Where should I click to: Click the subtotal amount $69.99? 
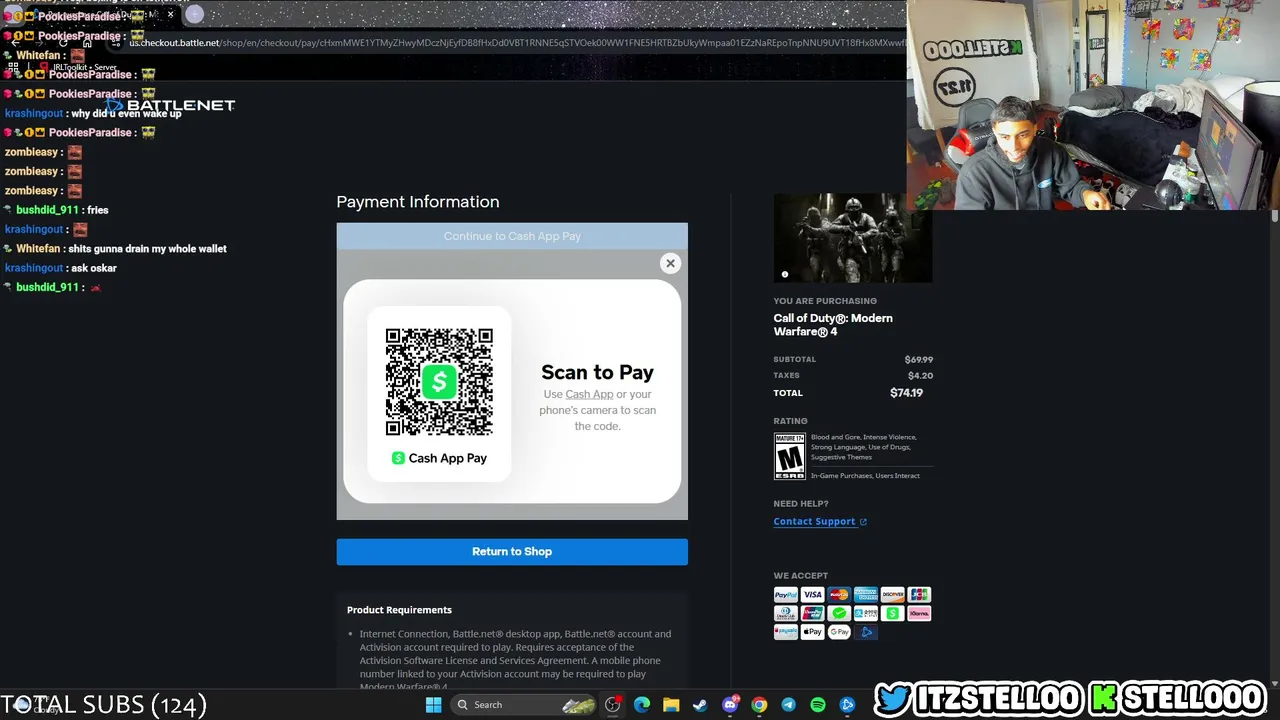tap(919, 359)
